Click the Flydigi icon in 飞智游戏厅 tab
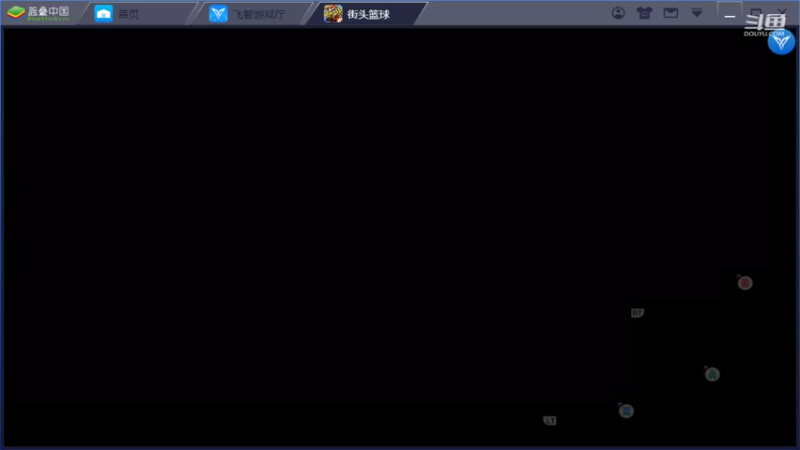The width and height of the screenshot is (800, 450). click(x=218, y=14)
